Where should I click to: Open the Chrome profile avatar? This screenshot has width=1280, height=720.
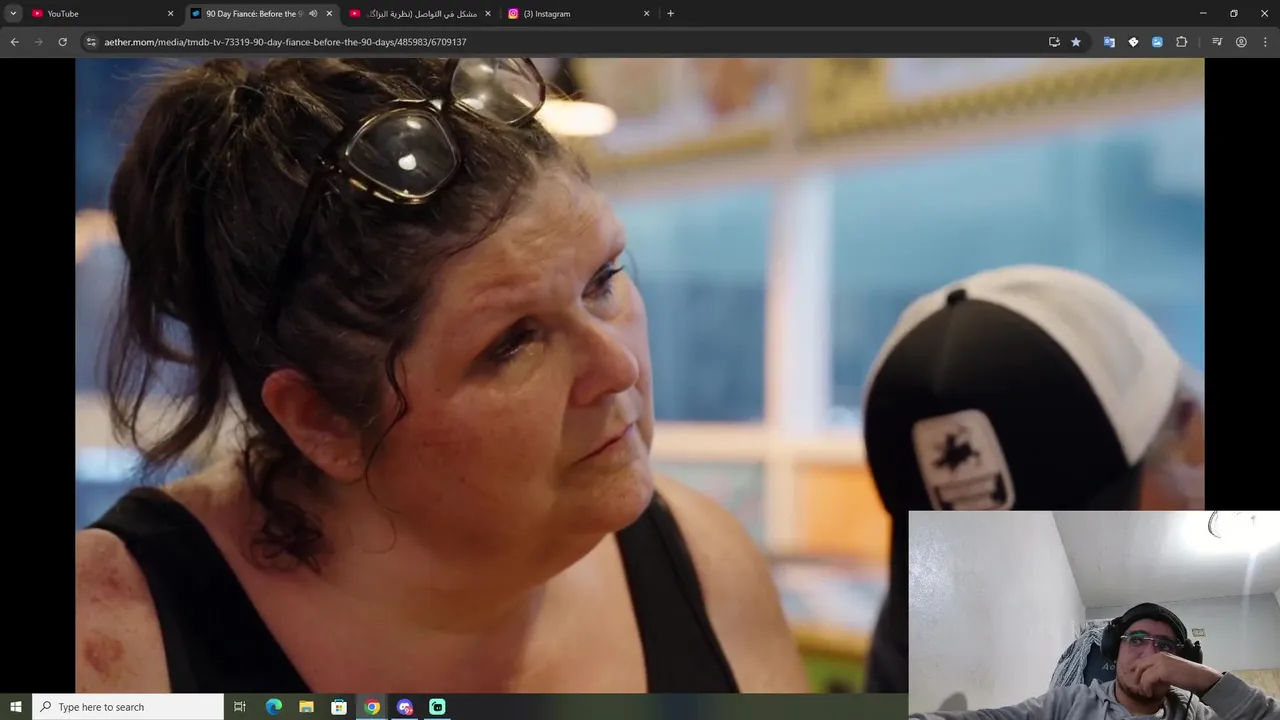1241,42
